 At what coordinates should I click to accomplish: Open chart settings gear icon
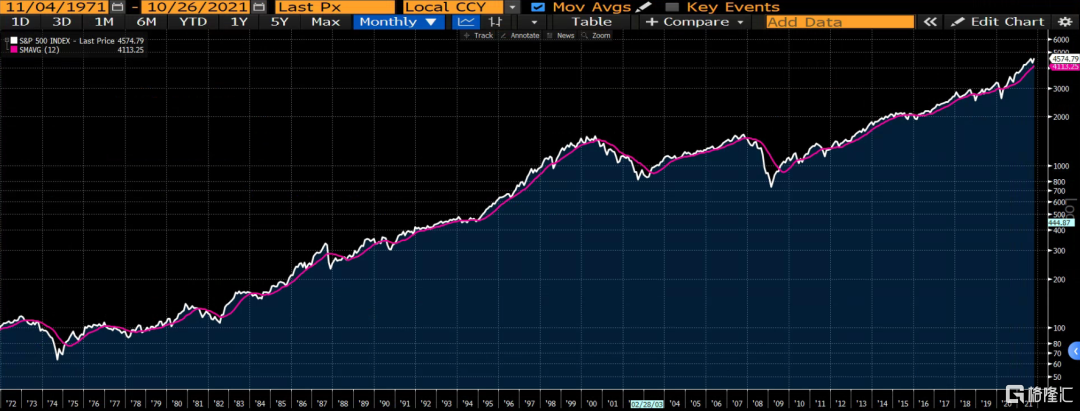coord(1062,21)
